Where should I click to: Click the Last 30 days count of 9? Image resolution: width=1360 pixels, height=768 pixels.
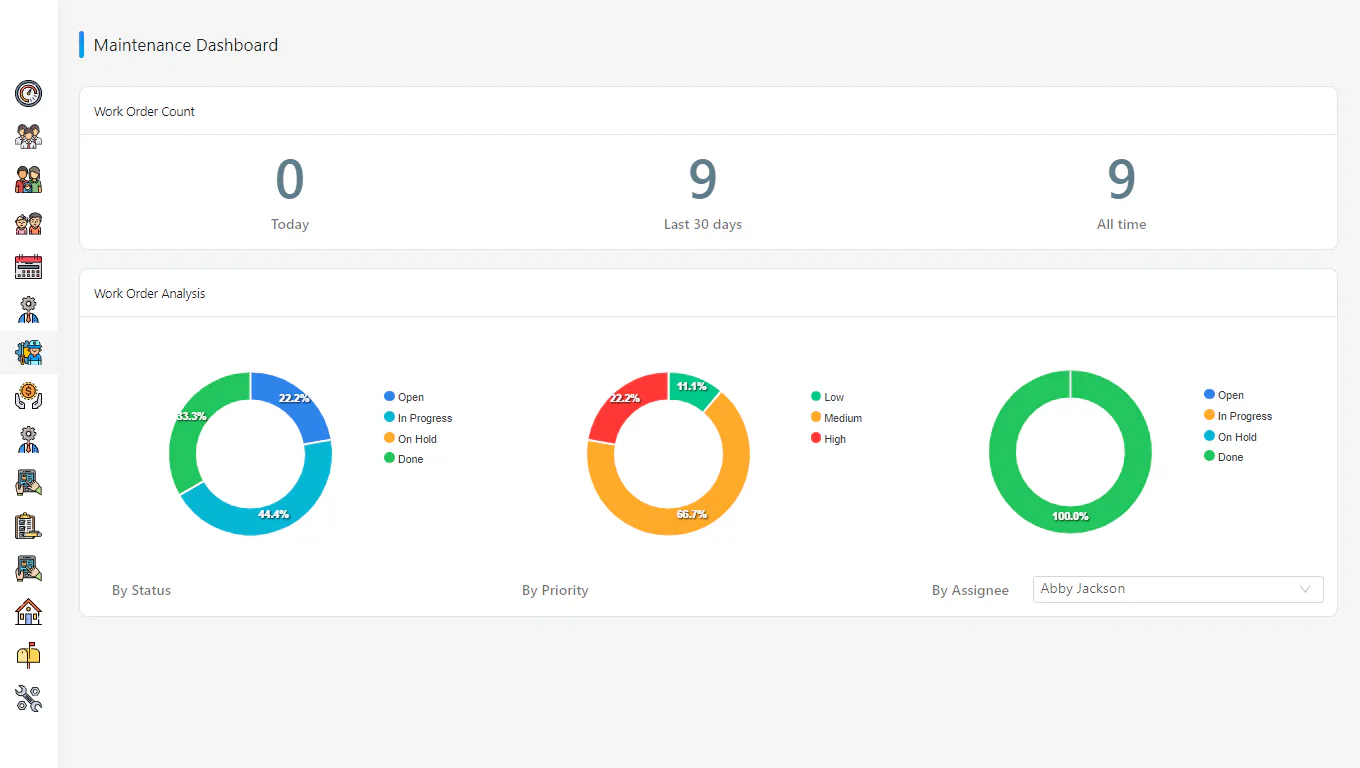[x=703, y=180]
